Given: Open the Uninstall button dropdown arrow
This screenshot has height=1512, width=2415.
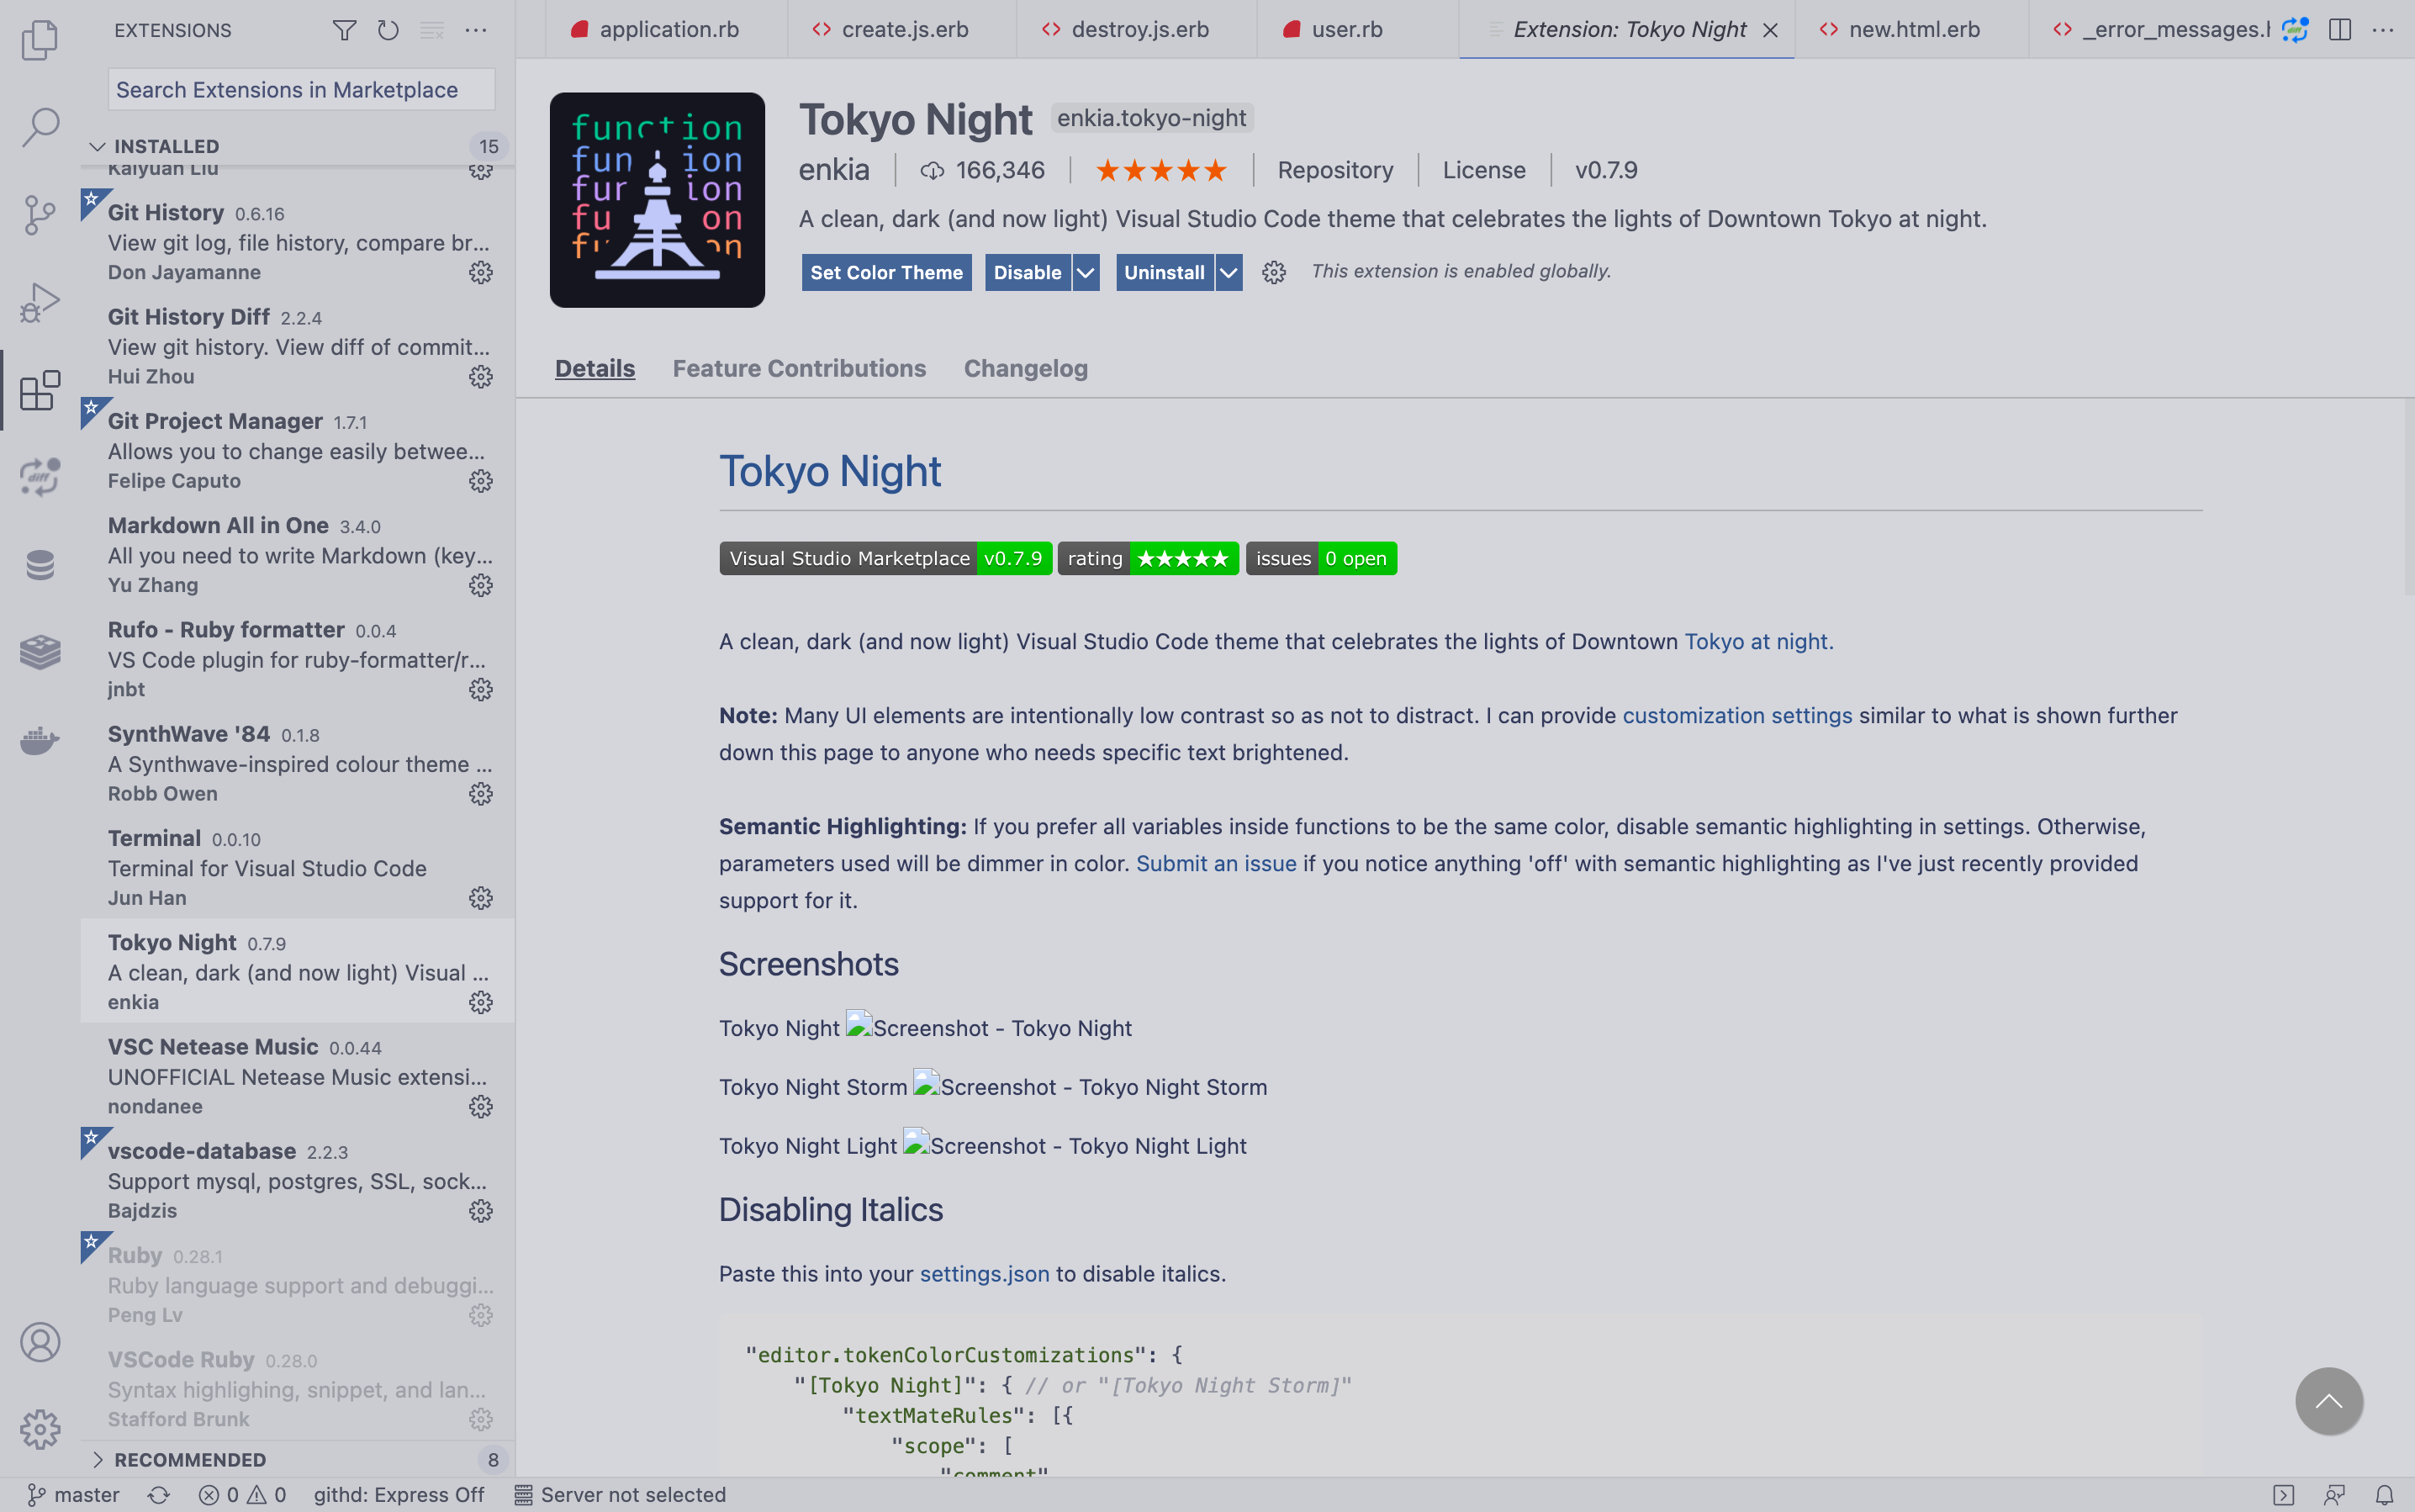Looking at the screenshot, I should tap(1229, 272).
